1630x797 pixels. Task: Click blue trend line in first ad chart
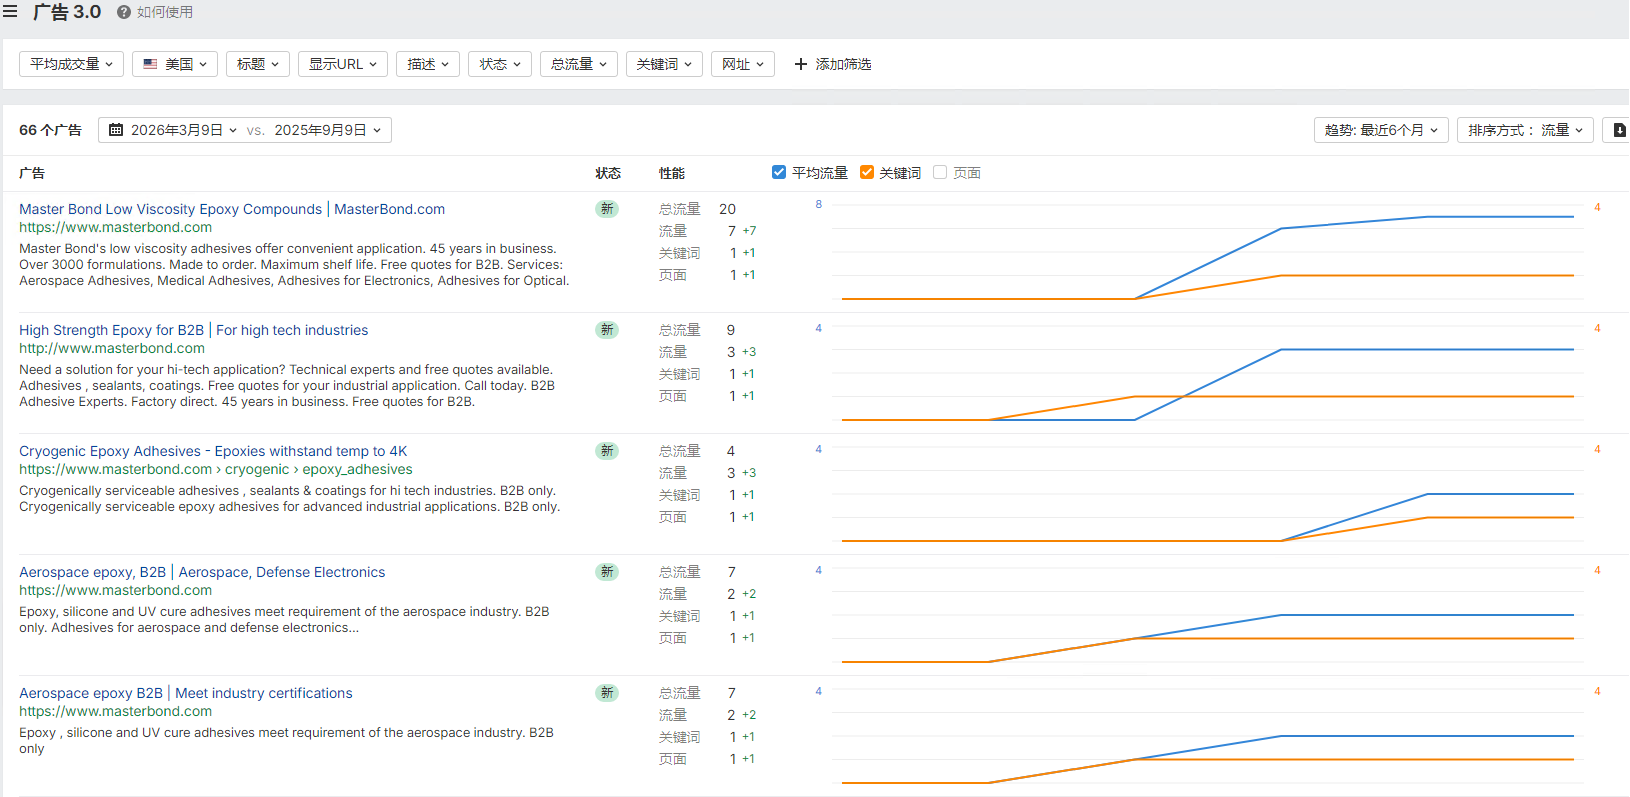[1500, 216]
